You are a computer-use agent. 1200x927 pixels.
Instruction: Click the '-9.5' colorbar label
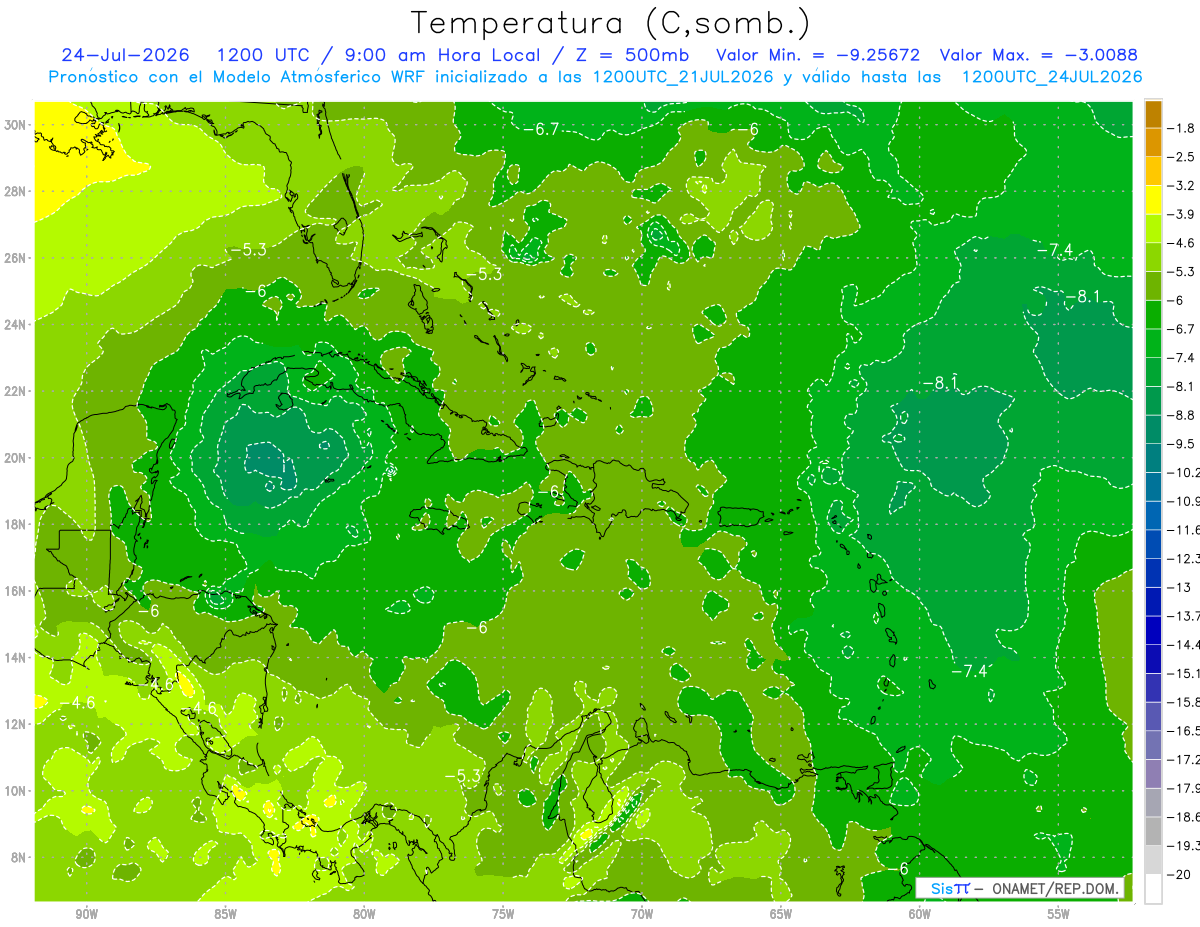click(1182, 444)
